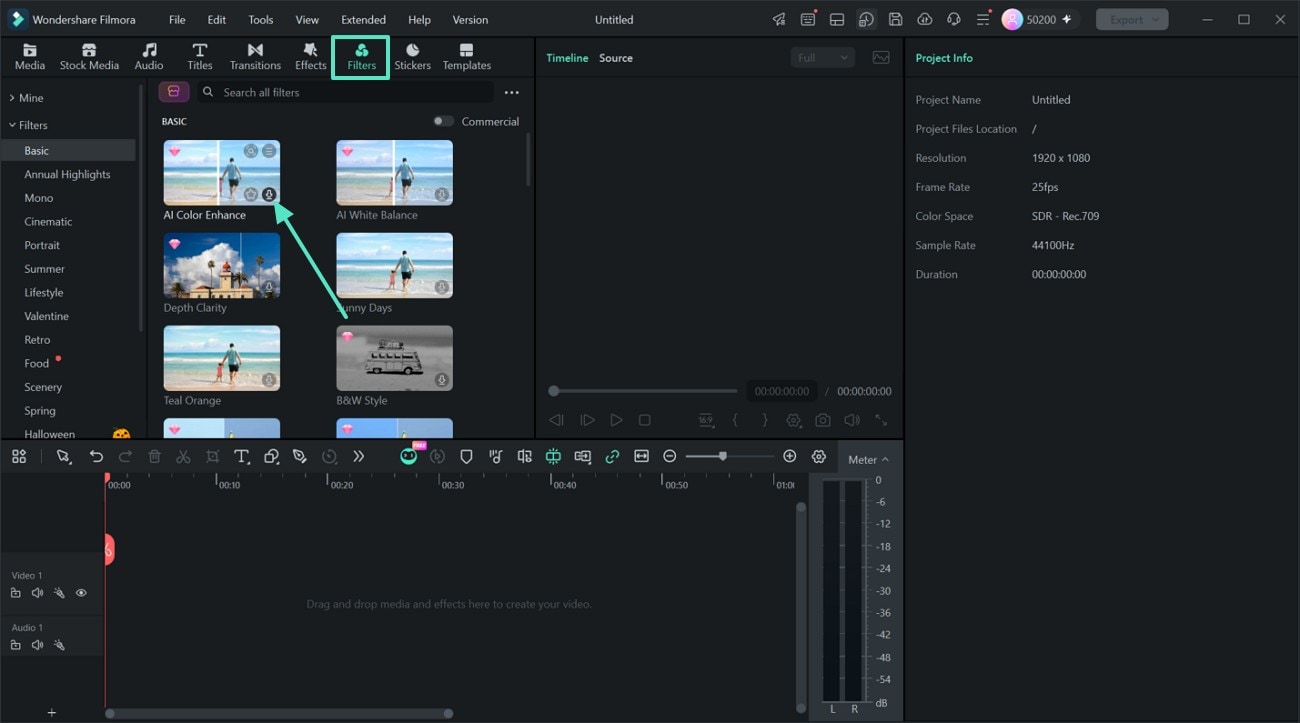Toggle the green snapping icon in timeline toolbar

553,456
